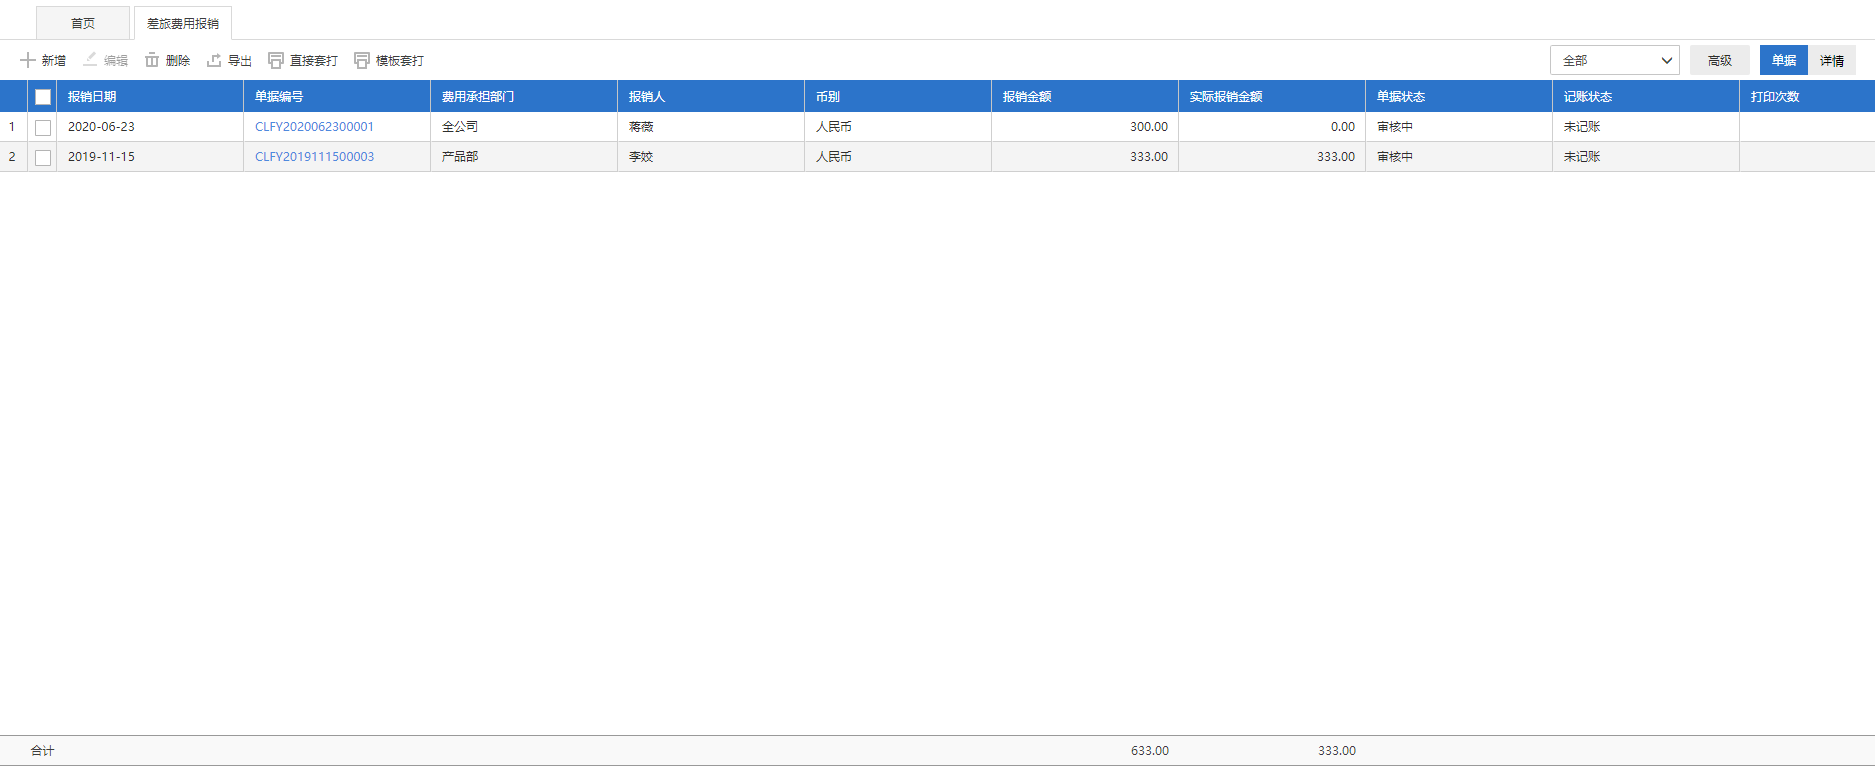Click the 蒋薇 claimant cell
1875x767 pixels.
pos(711,127)
